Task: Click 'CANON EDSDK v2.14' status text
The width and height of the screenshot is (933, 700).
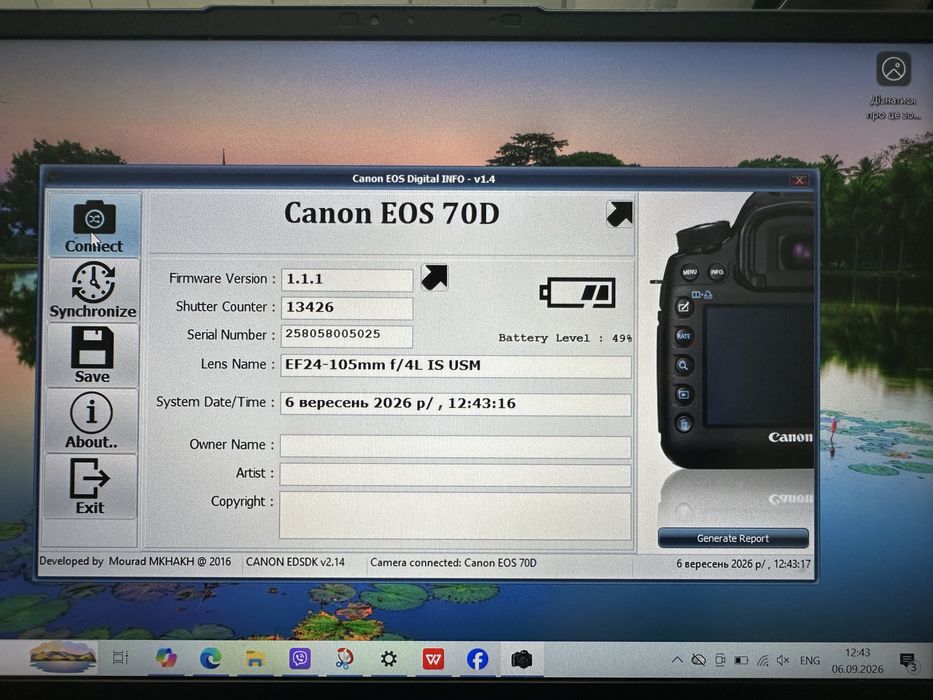Action: (295, 562)
